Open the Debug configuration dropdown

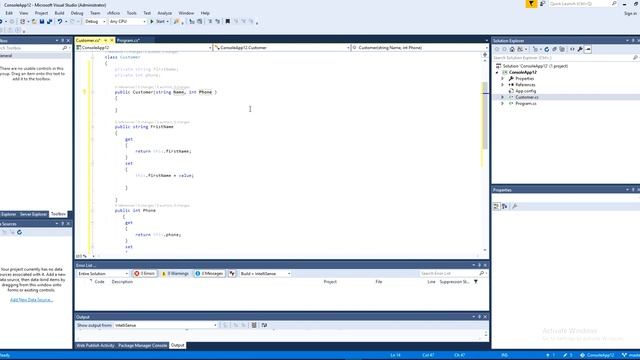tap(95, 21)
